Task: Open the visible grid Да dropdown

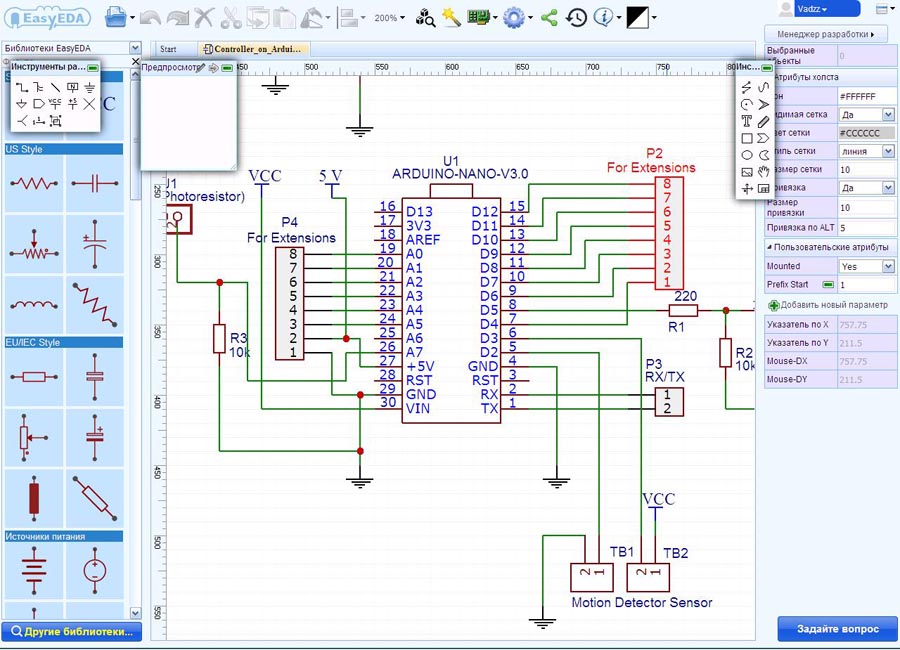Action: (888, 114)
